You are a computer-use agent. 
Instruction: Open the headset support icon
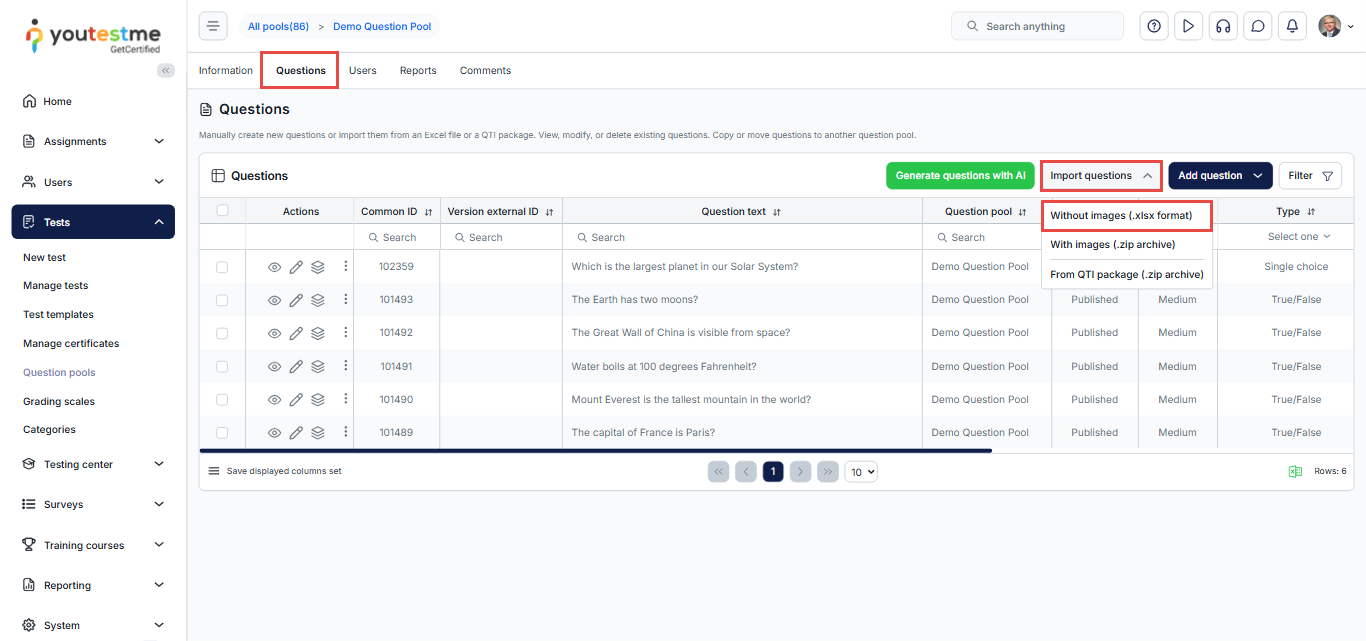1222,27
